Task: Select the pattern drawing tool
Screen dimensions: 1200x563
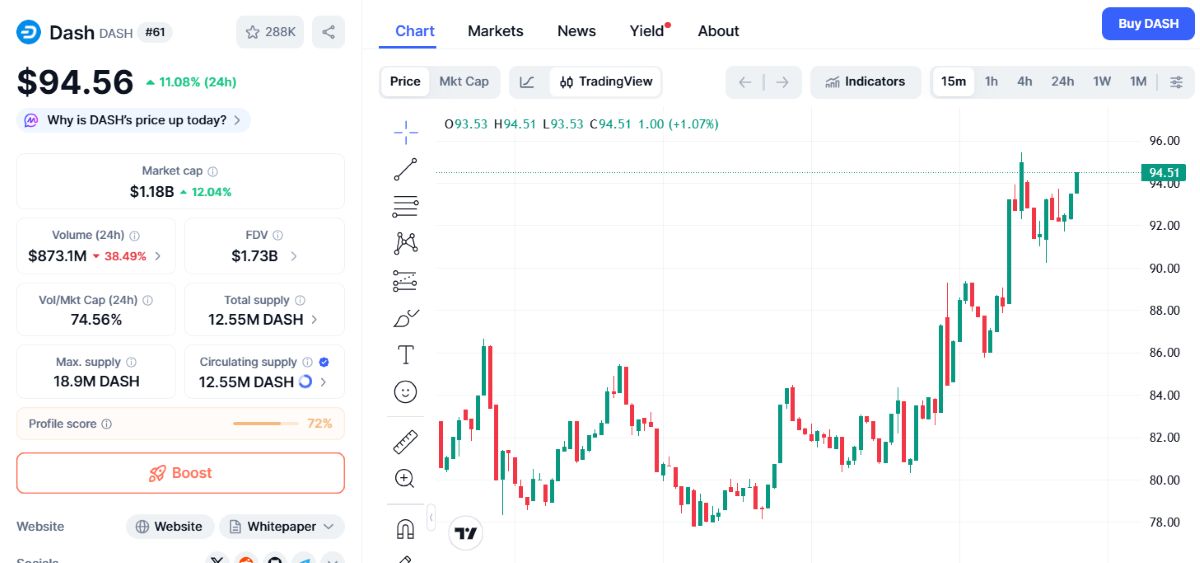Action: pos(405,243)
